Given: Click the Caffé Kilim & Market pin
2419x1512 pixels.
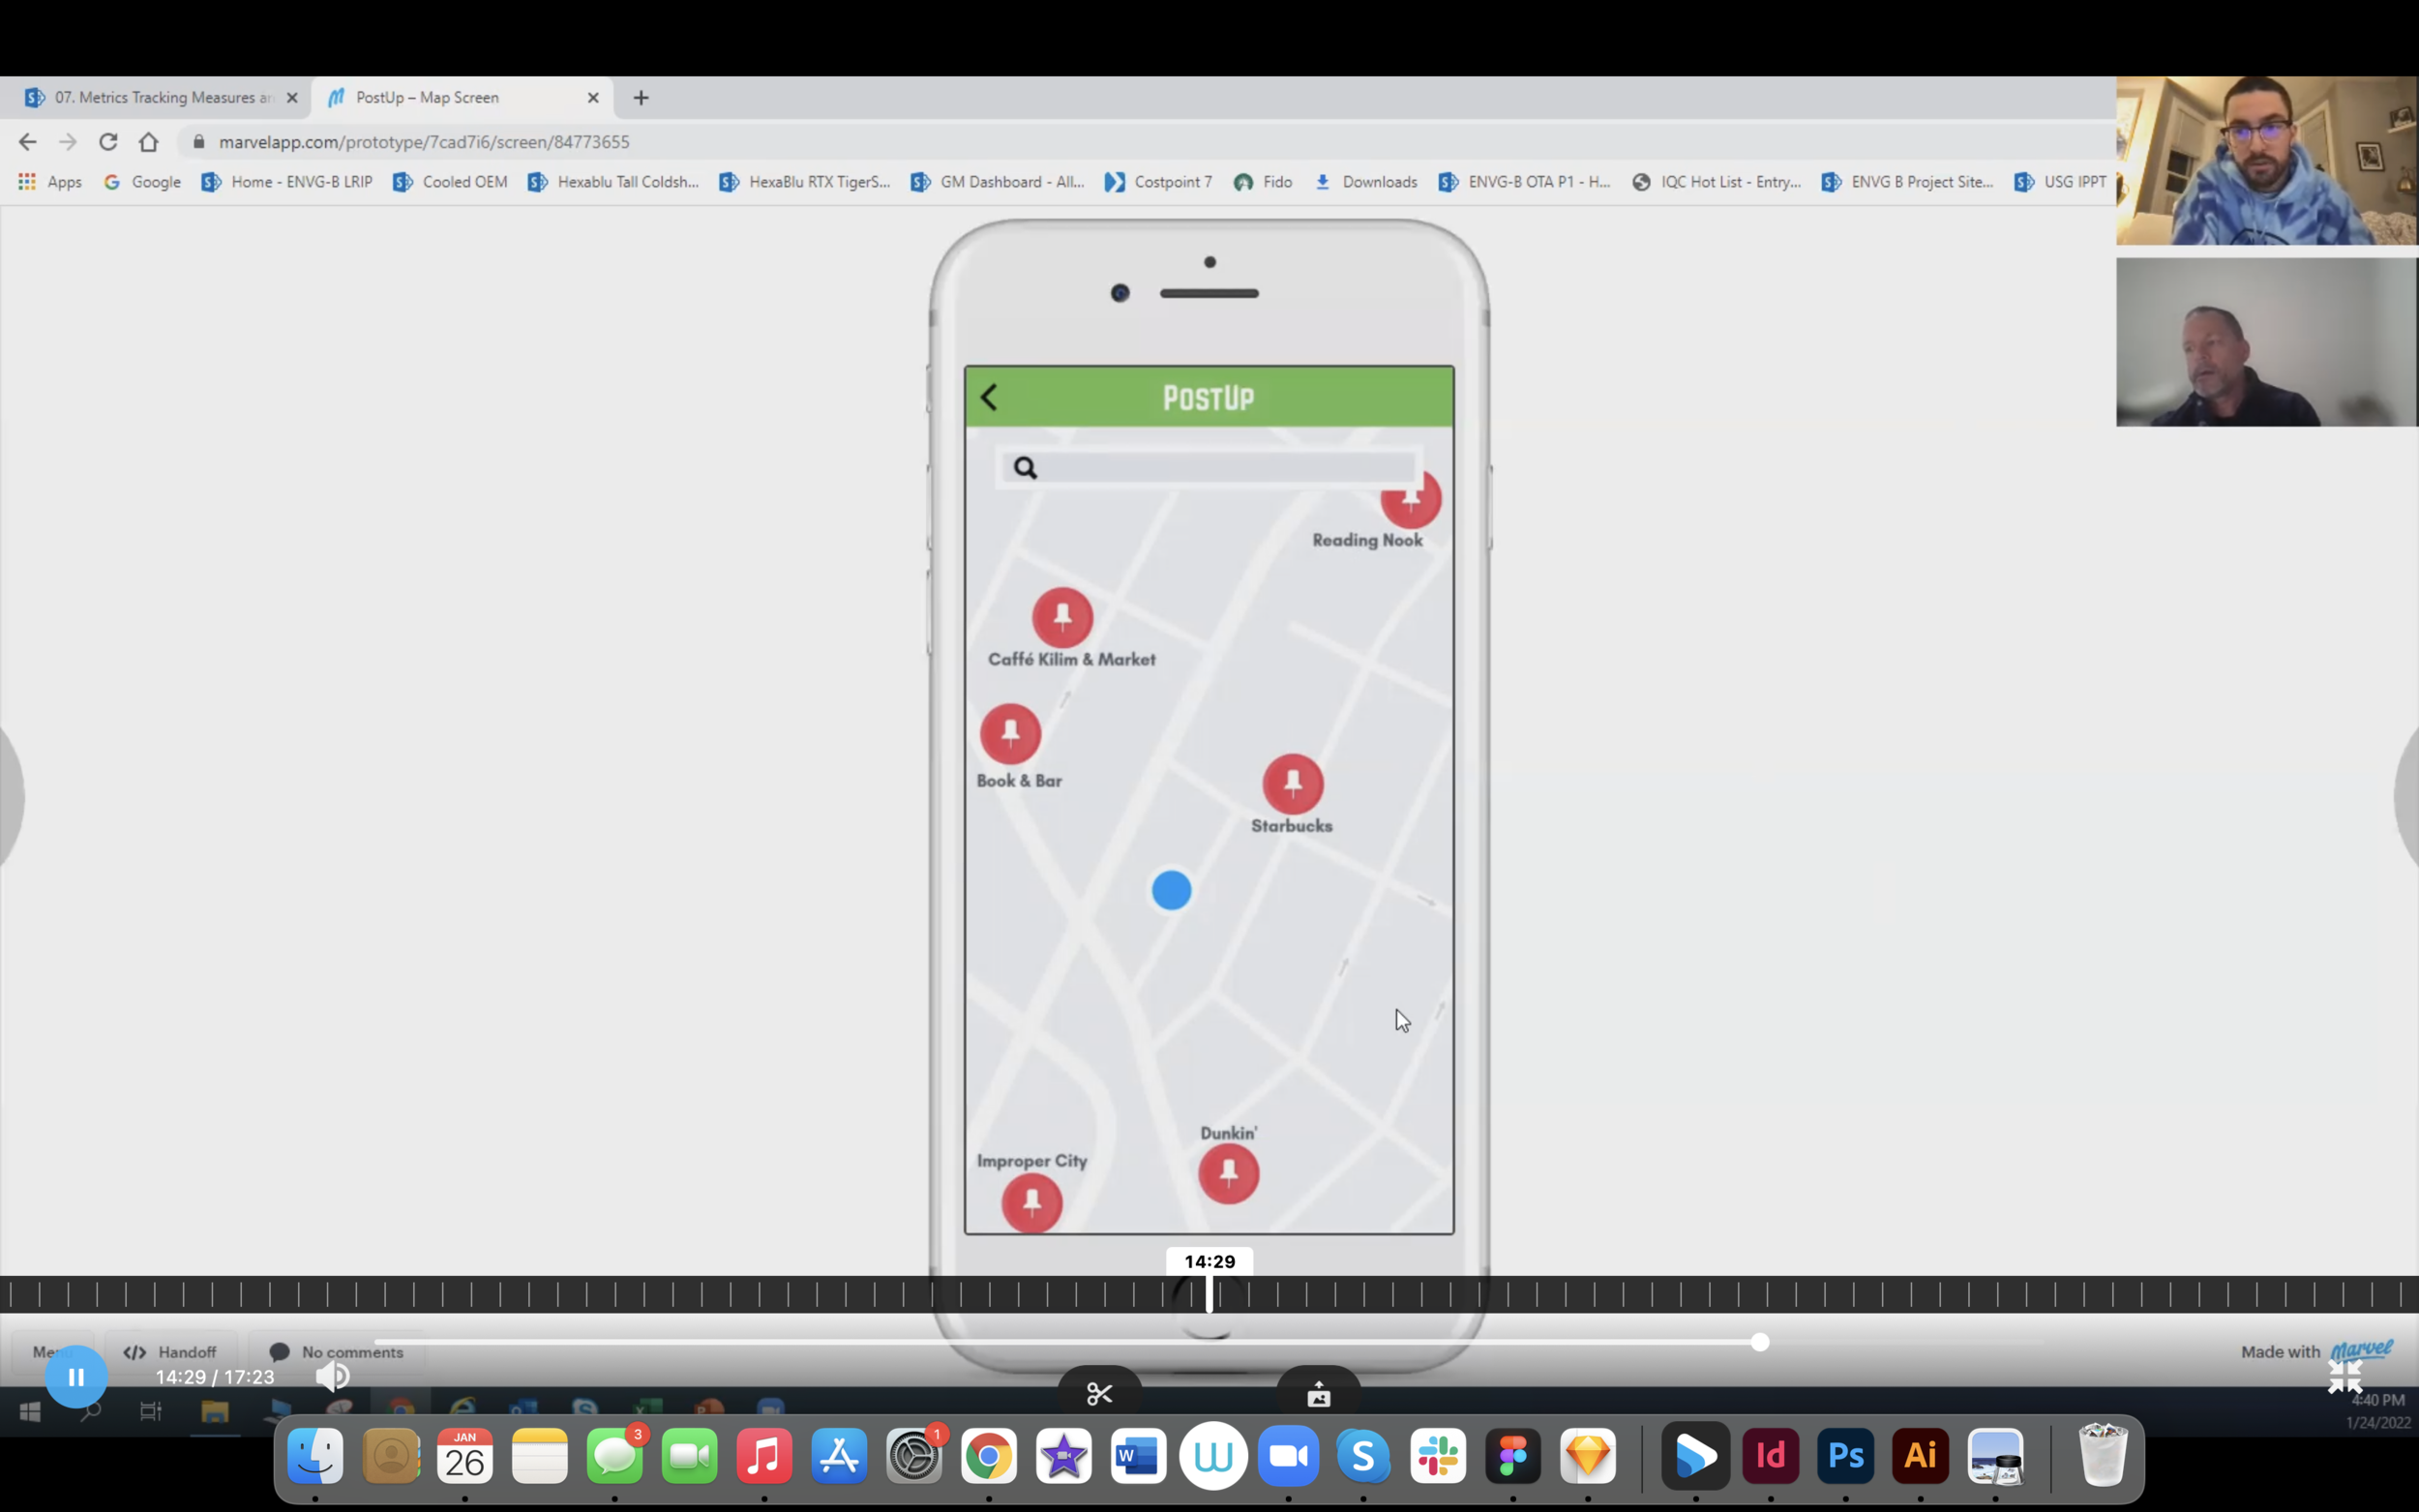Looking at the screenshot, I should point(1062,617).
